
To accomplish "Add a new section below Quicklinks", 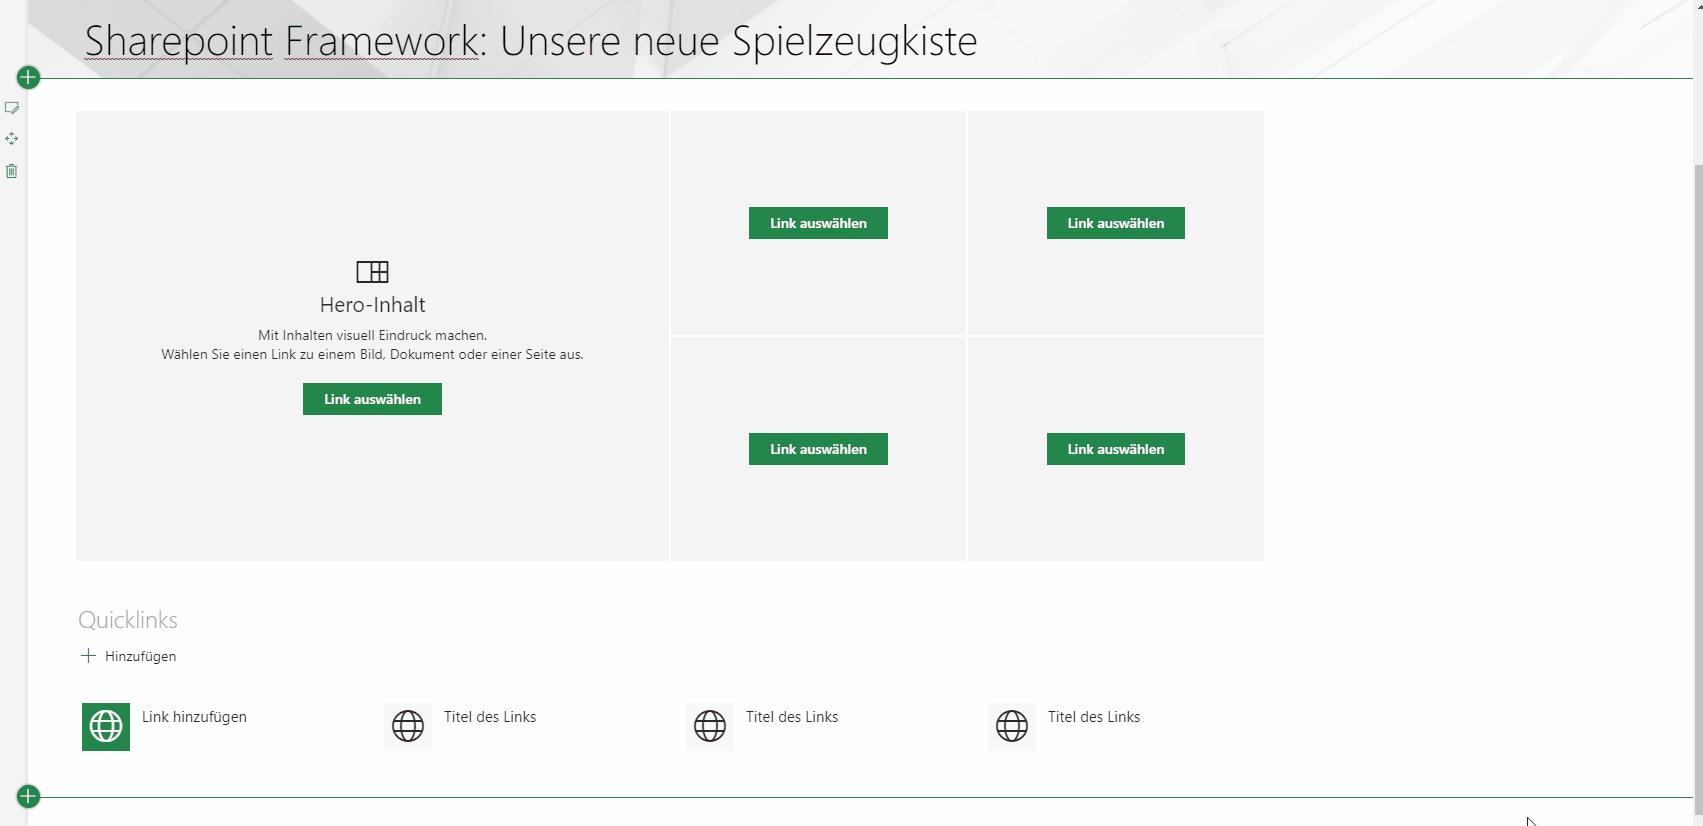I will [x=28, y=796].
